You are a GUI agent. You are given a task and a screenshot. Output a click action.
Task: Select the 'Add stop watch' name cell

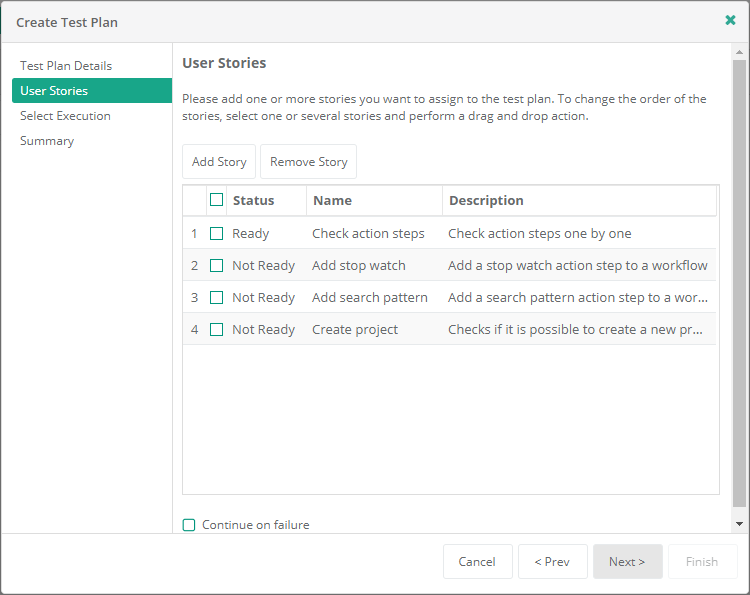(x=359, y=265)
